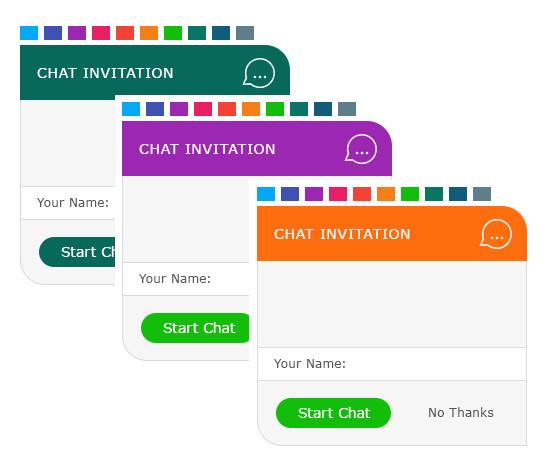Click the chat bubble icon in purple header

point(361,149)
